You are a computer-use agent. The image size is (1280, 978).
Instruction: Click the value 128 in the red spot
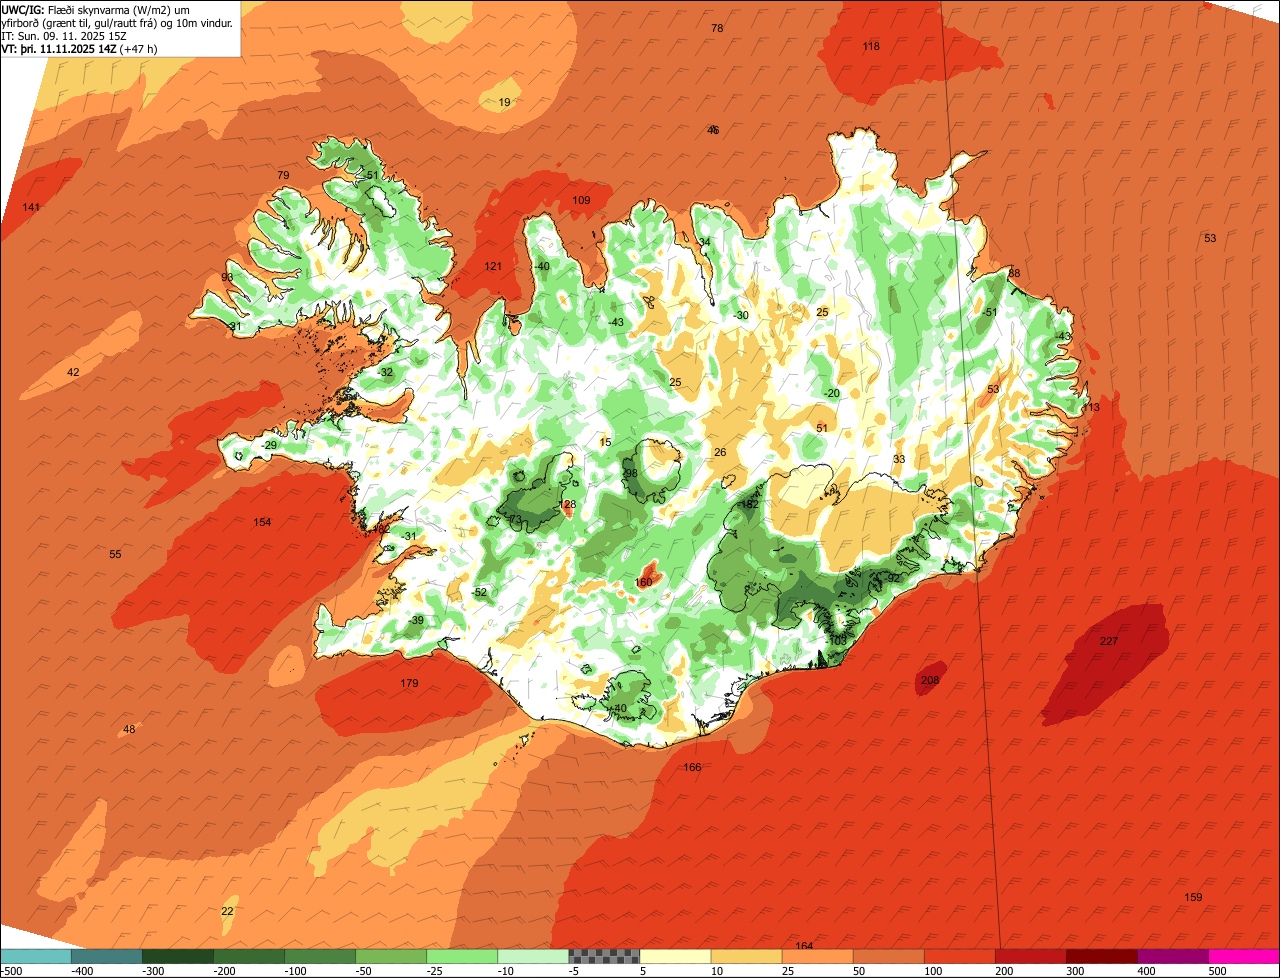(568, 505)
